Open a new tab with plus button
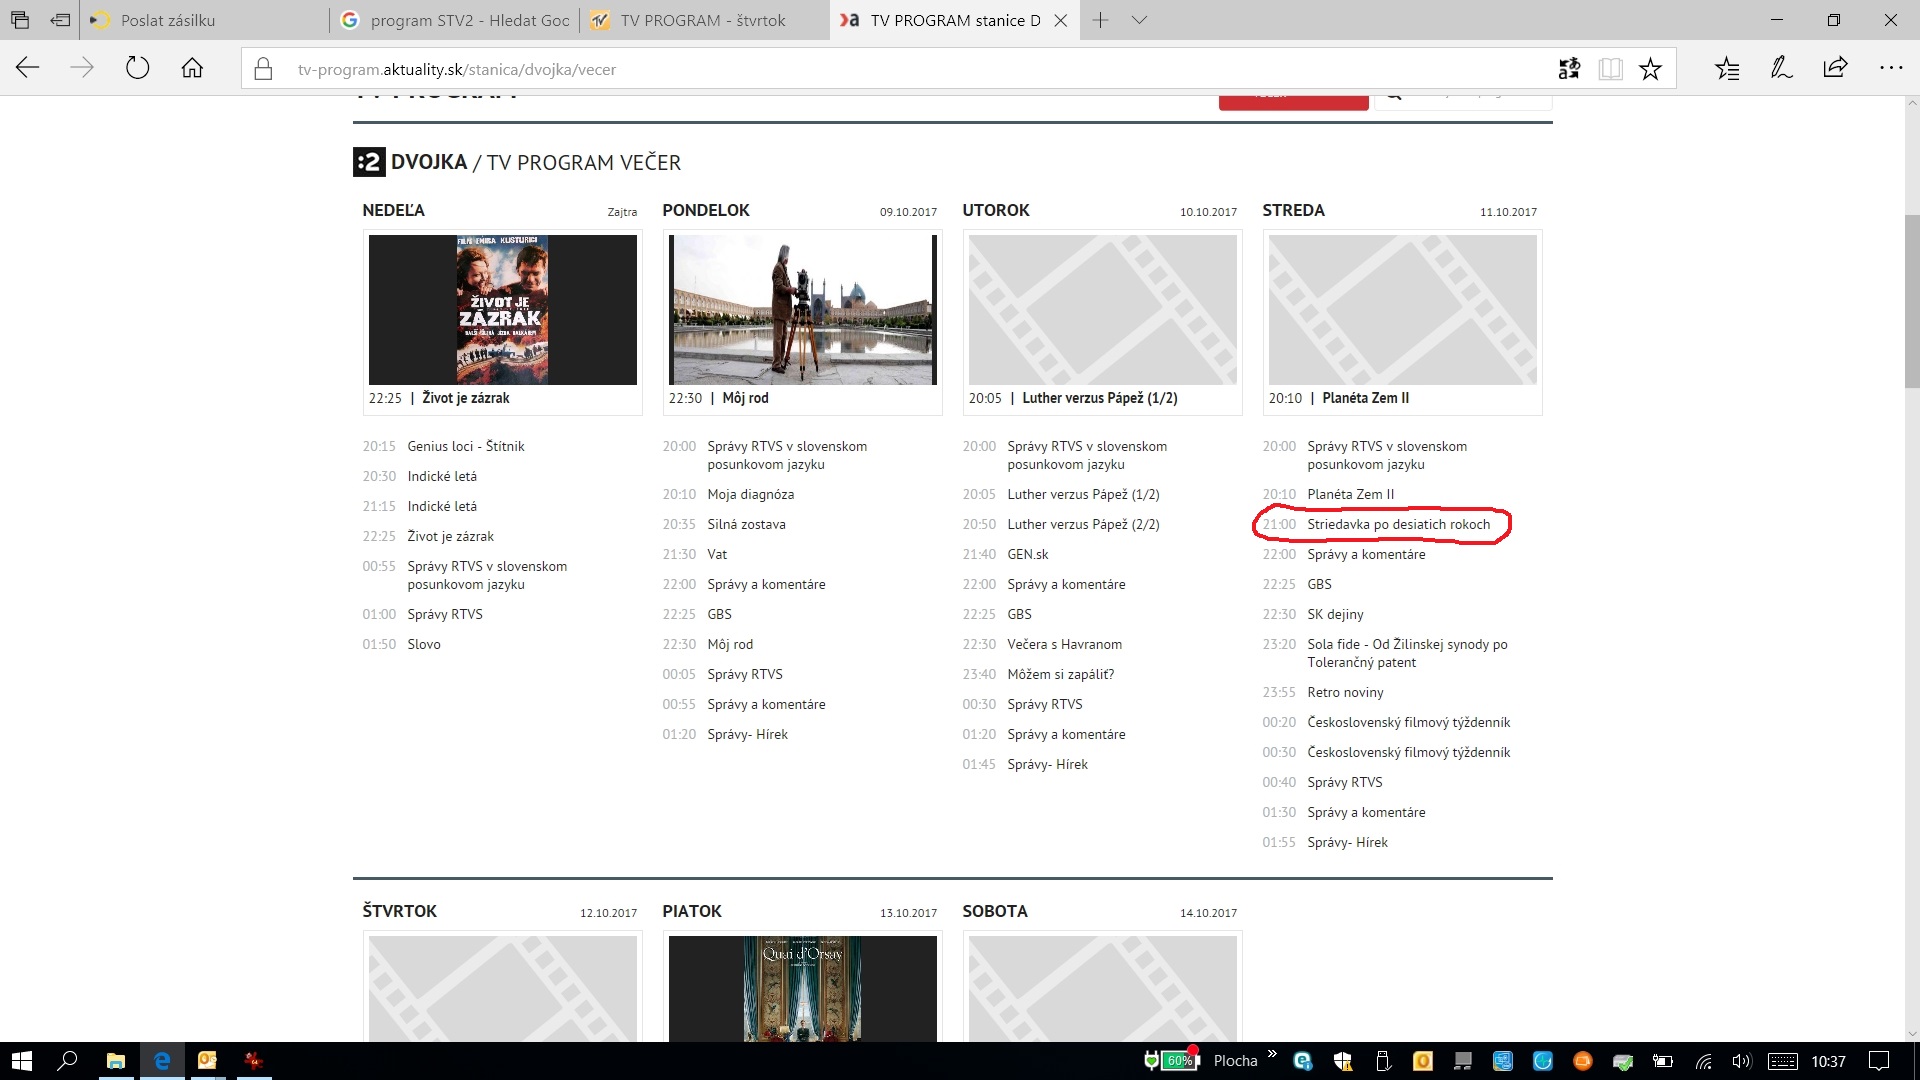1920x1080 pixels. pyautogui.click(x=1100, y=20)
